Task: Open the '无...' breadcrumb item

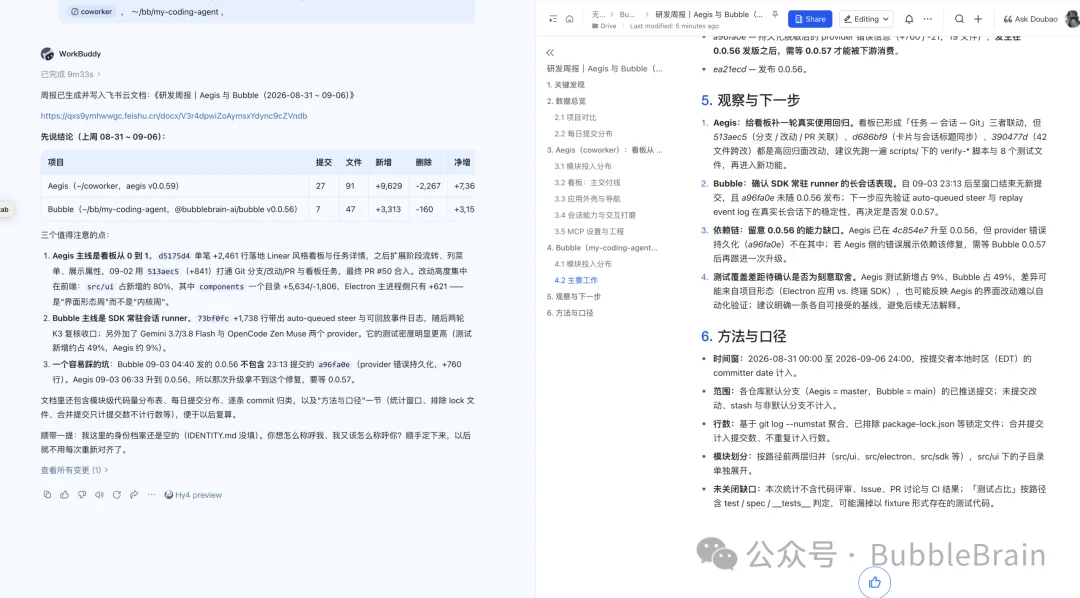Action: 599,14
